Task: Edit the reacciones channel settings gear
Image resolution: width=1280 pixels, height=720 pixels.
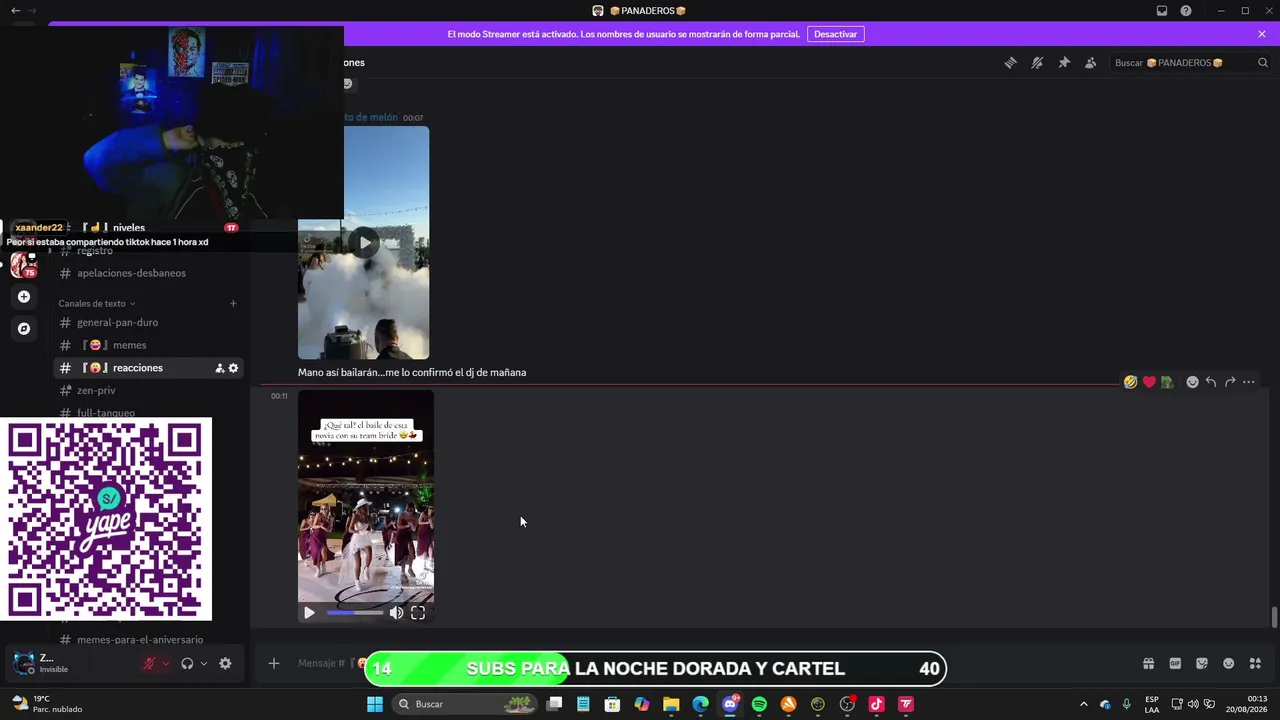Action: (x=233, y=368)
